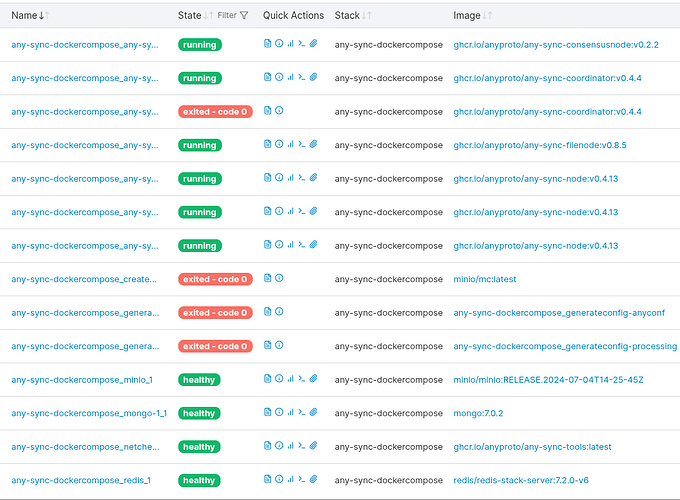Open the any-sync-tools:latest image link
Viewport: 680px width, 500px height.
pyautogui.click(x=532, y=447)
